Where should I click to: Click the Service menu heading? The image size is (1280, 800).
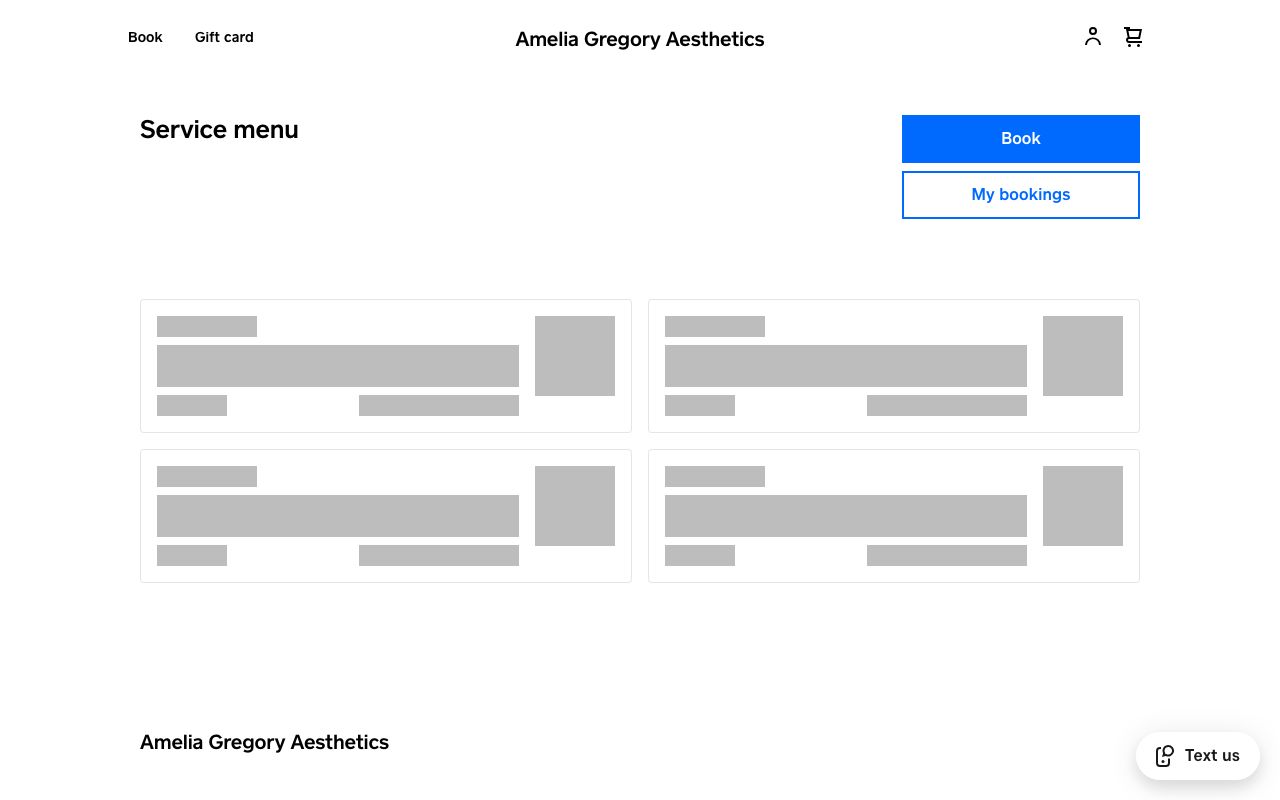[x=219, y=130]
